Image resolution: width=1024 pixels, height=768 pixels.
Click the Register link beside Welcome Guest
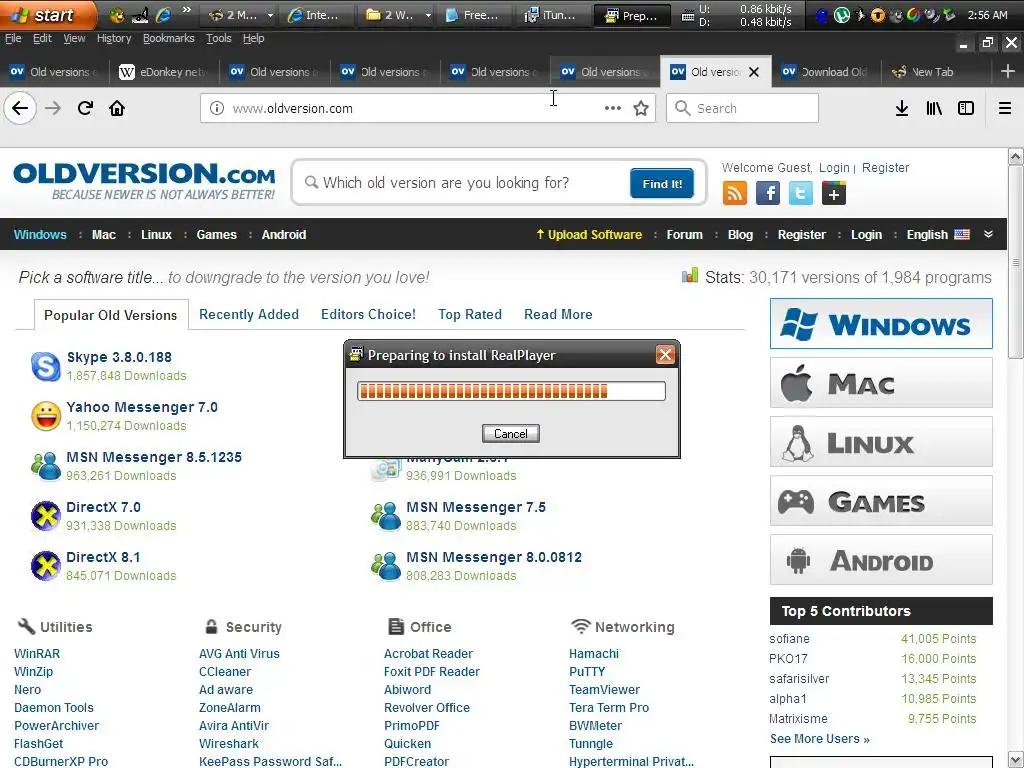[x=886, y=168]
